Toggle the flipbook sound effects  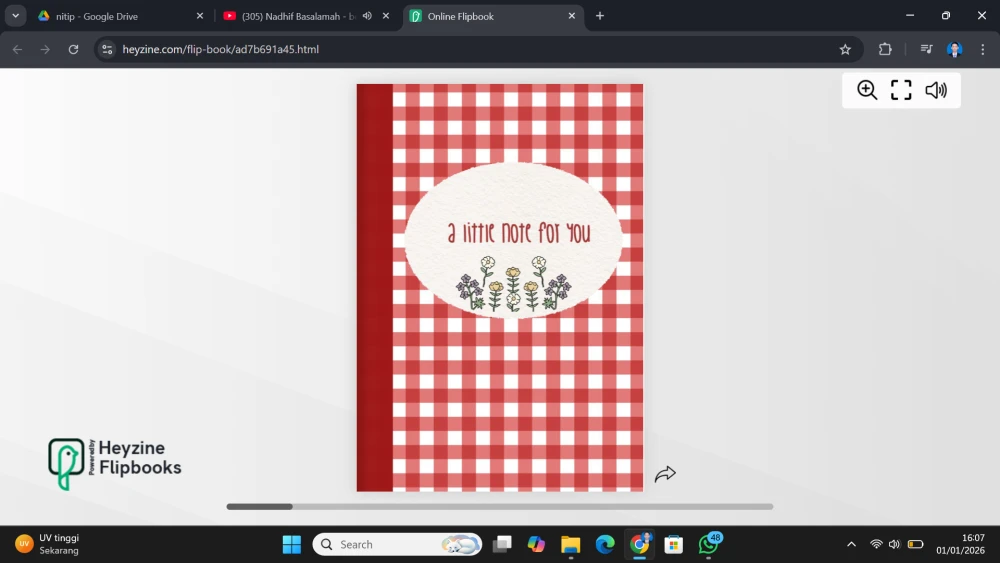tap(936, 90)
